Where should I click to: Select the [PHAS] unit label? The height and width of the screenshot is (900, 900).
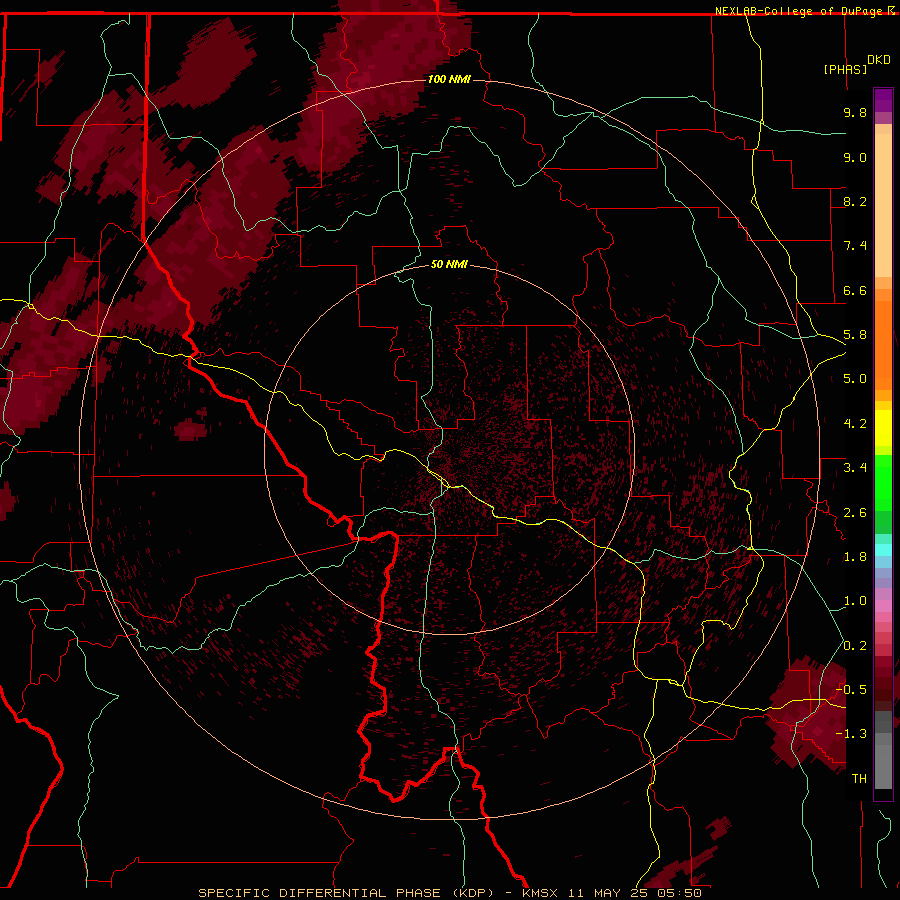845,69
